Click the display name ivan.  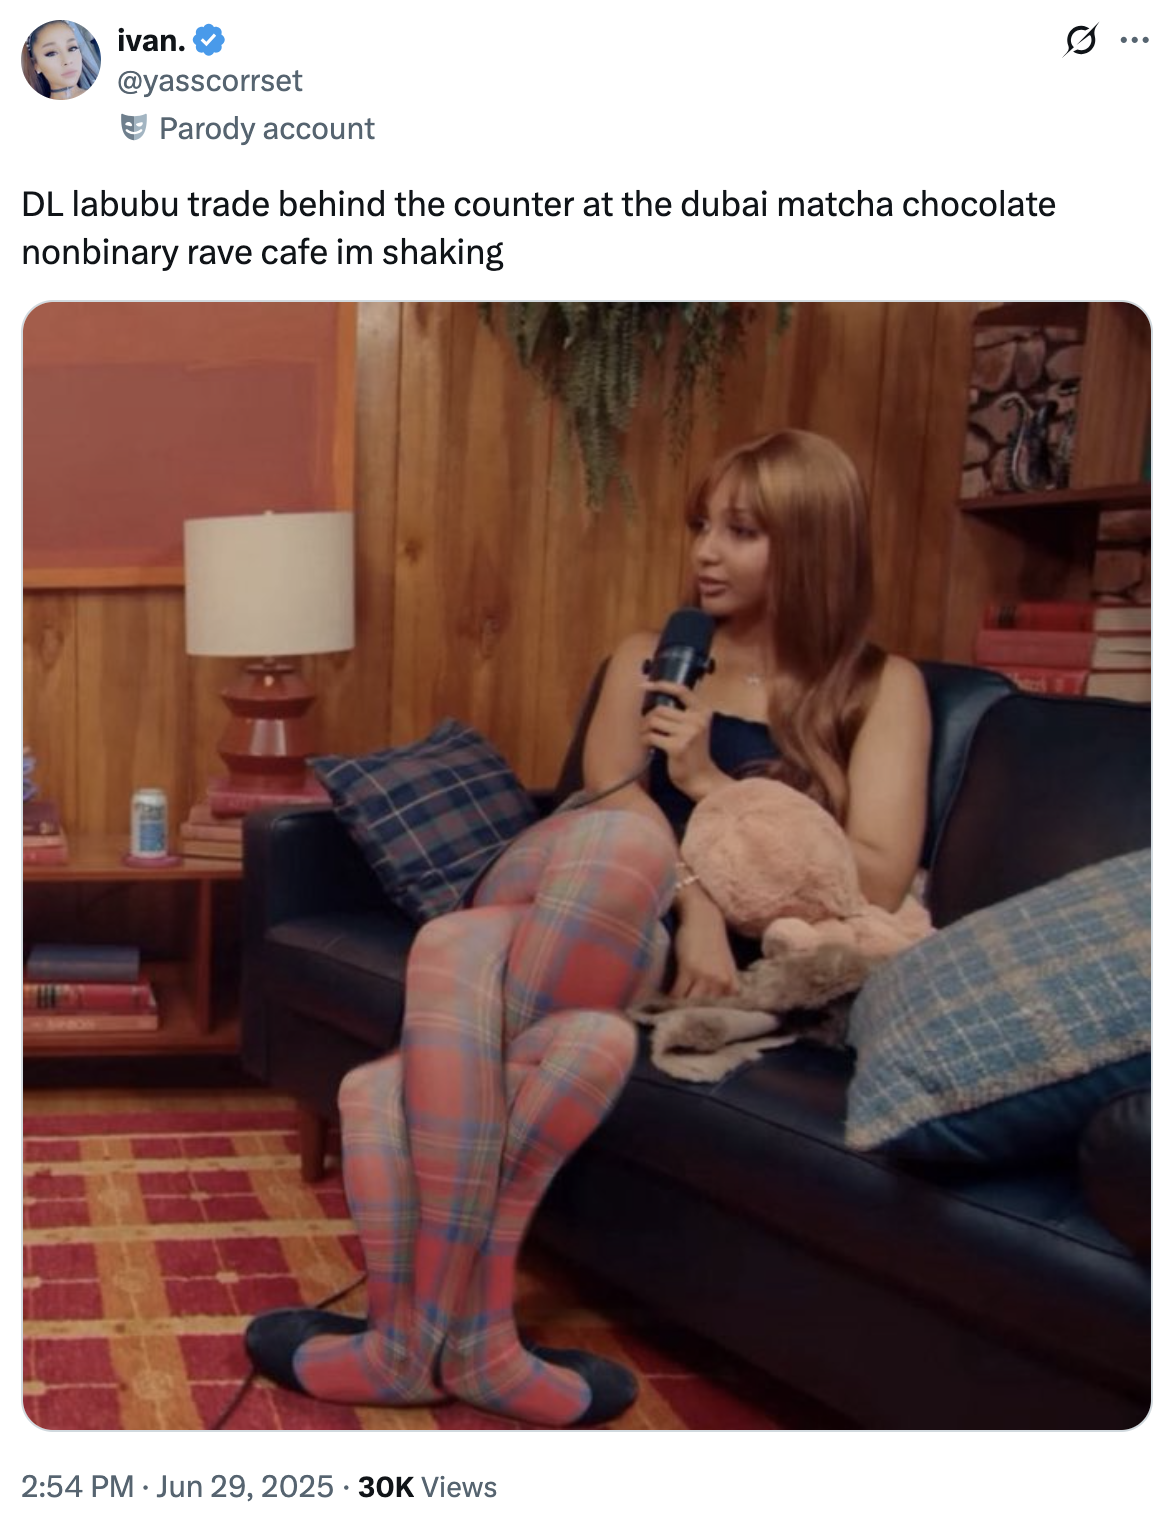click(151, 41)
